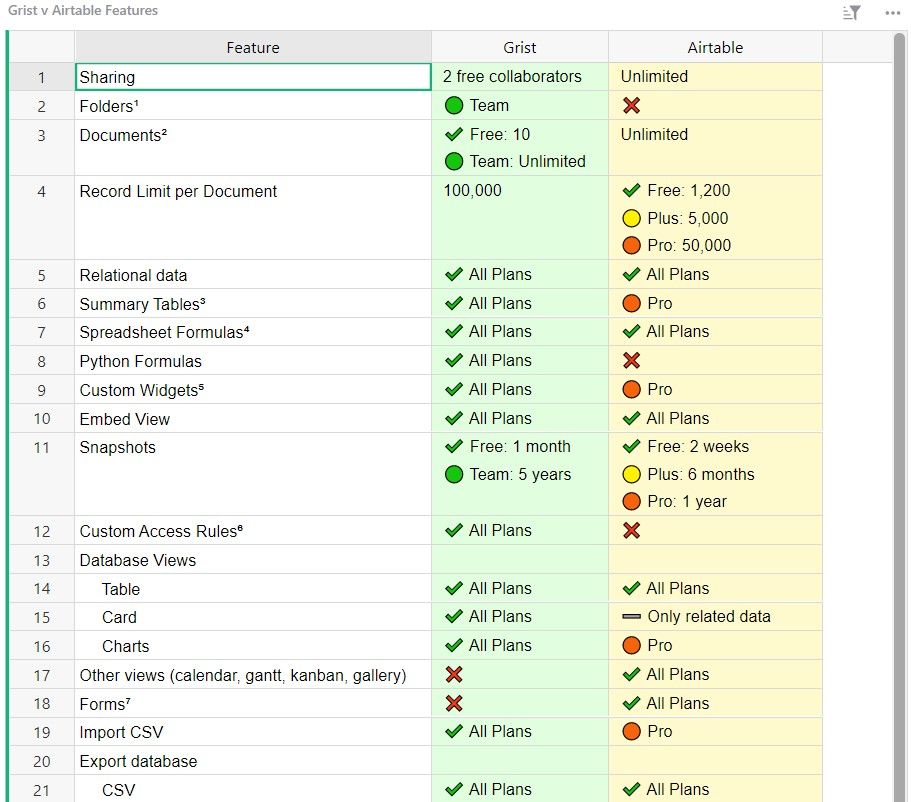The image size is (911, 802).
Task: Click the Grist checkmark in the Card row
Action: (454, 616)
